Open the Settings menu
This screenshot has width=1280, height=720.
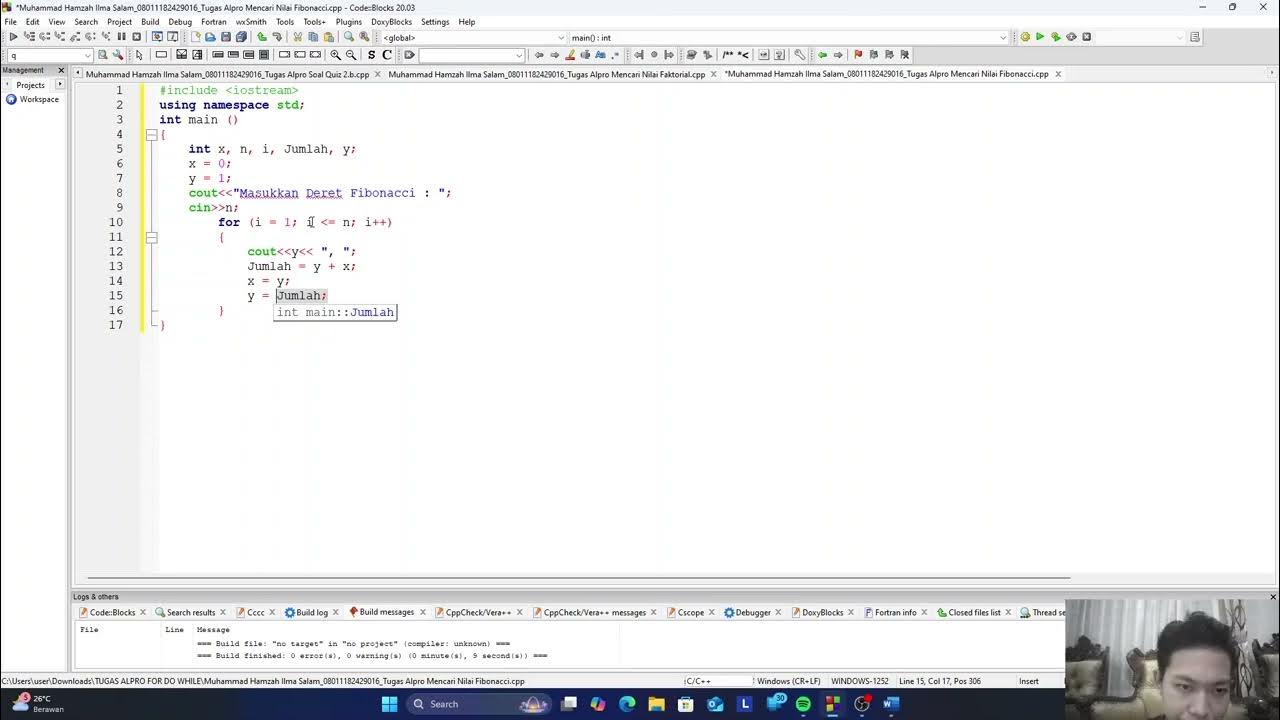(x=435, y=21)
